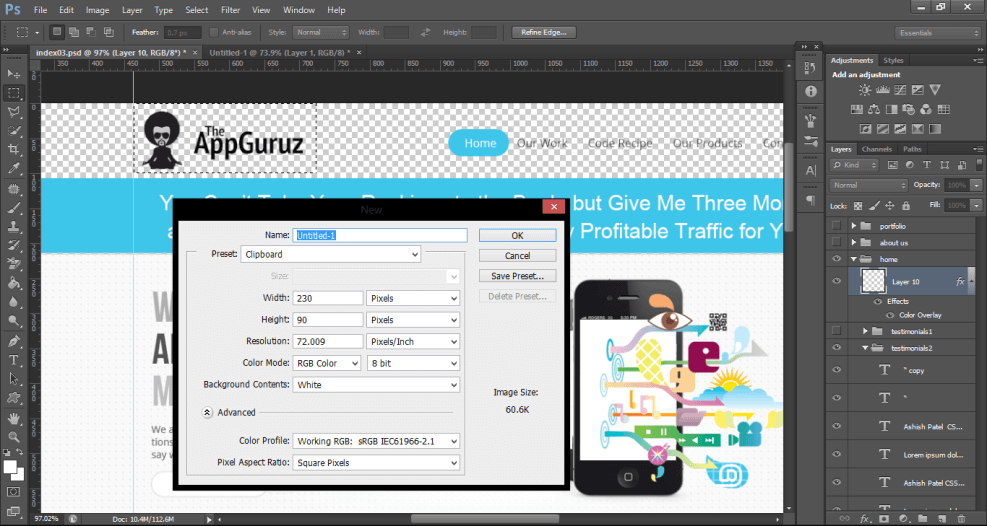Expand the portfolio layer group
This screenshot has height=526, width=987.
pyautogui.click(x=854, y=226)
